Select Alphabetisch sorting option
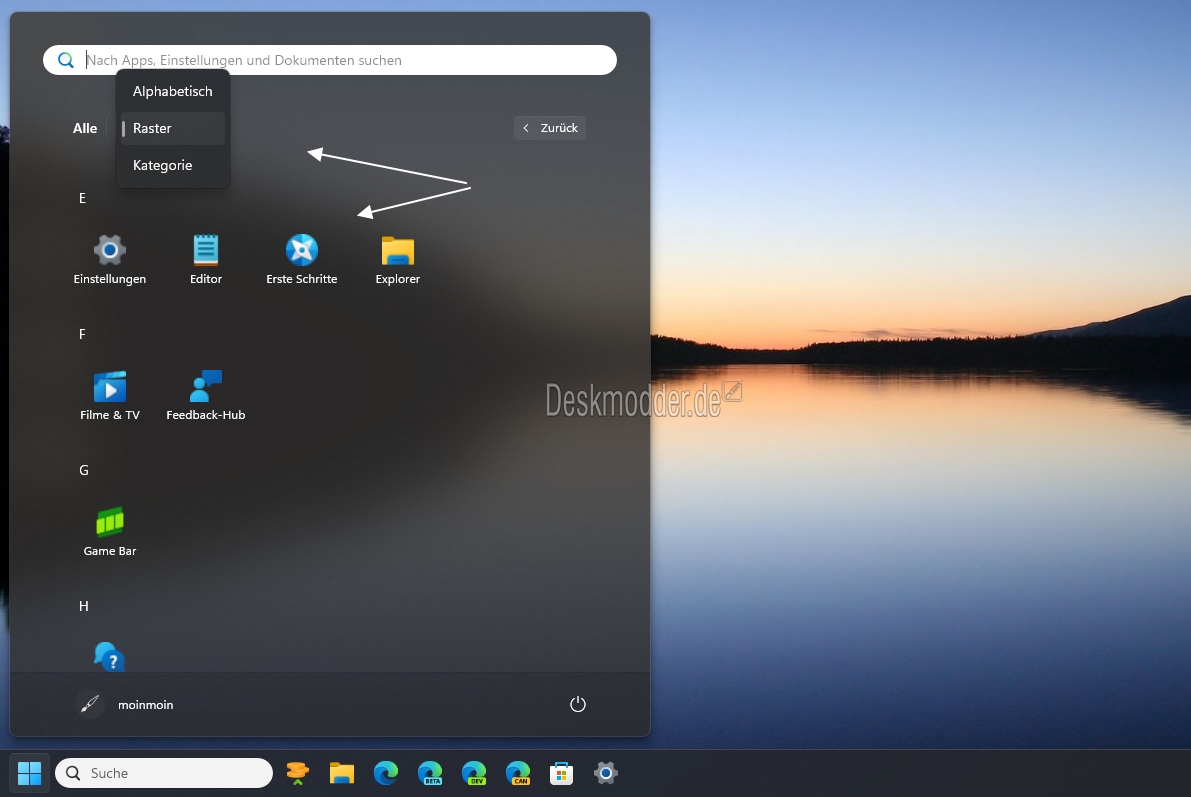The width and height of the screenshot is (1191, 797). tap(172, 91)
